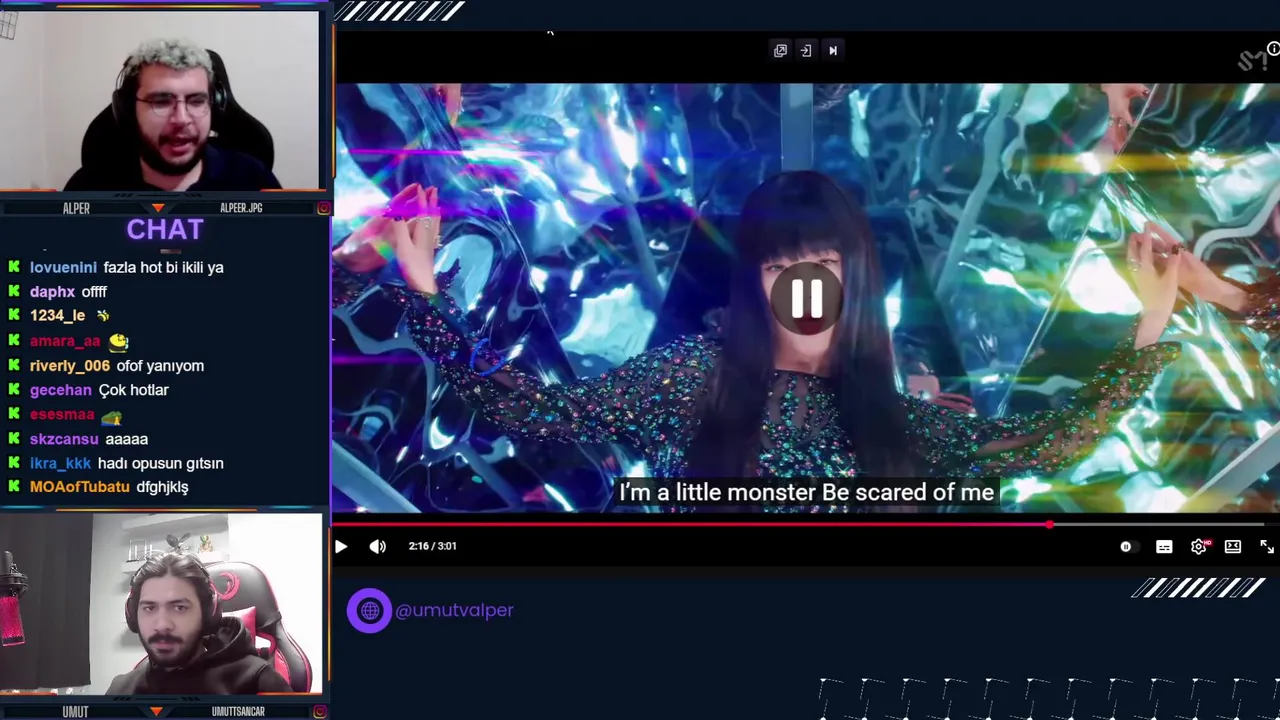Click the message "fazla hot bi ikili ya"
The image size is (1280, 720).
163,268
